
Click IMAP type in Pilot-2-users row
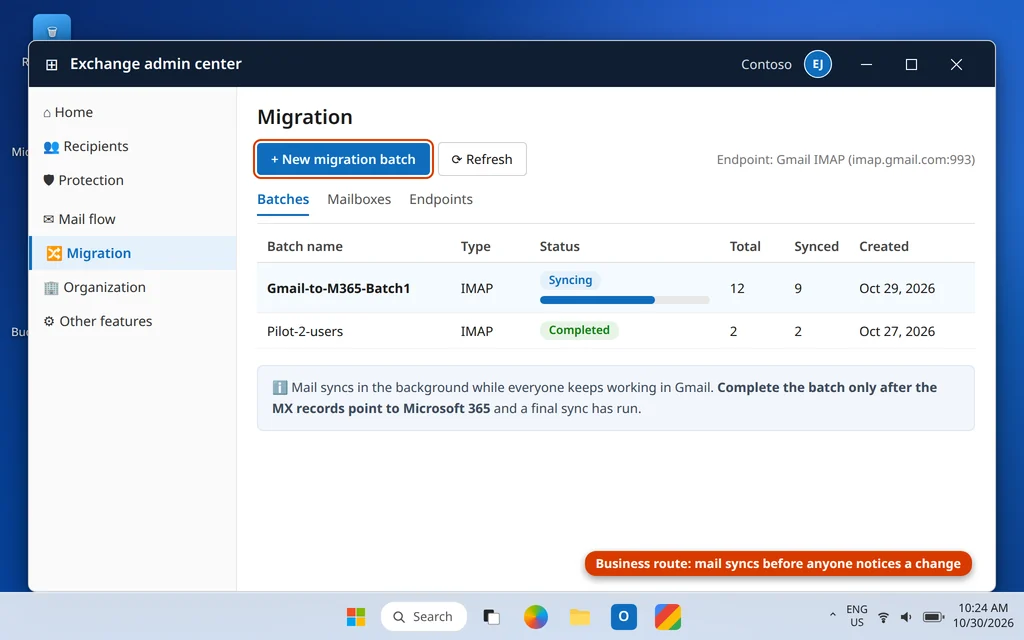477,332
